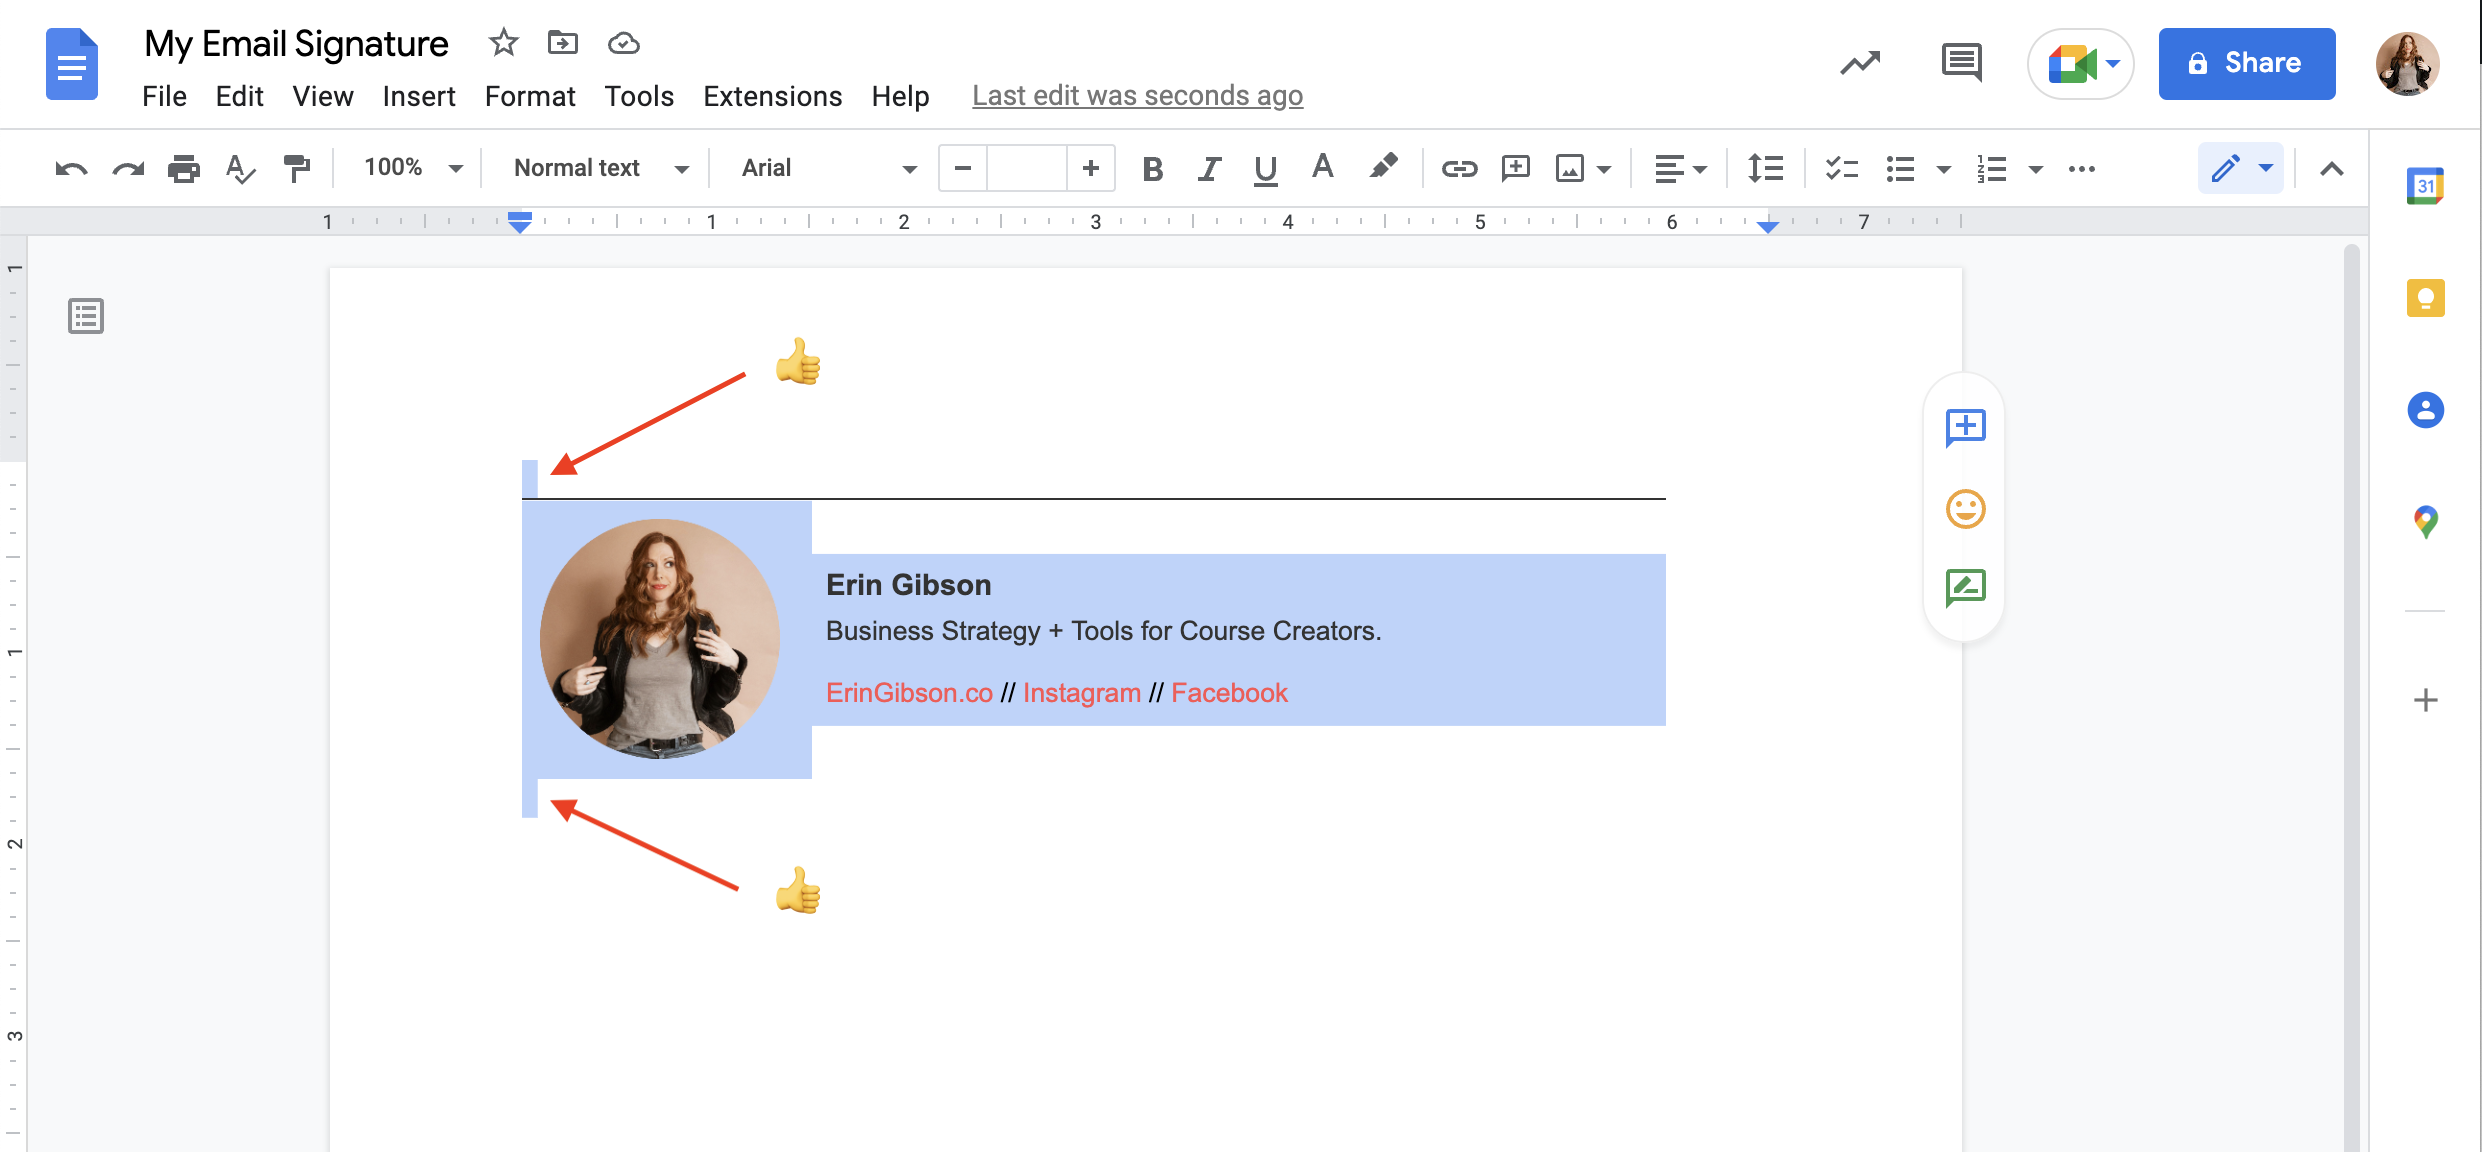Expand the numbered list options arrow
Viewport: 2482px width, 1152px height.
click(x=2035, y=170)
